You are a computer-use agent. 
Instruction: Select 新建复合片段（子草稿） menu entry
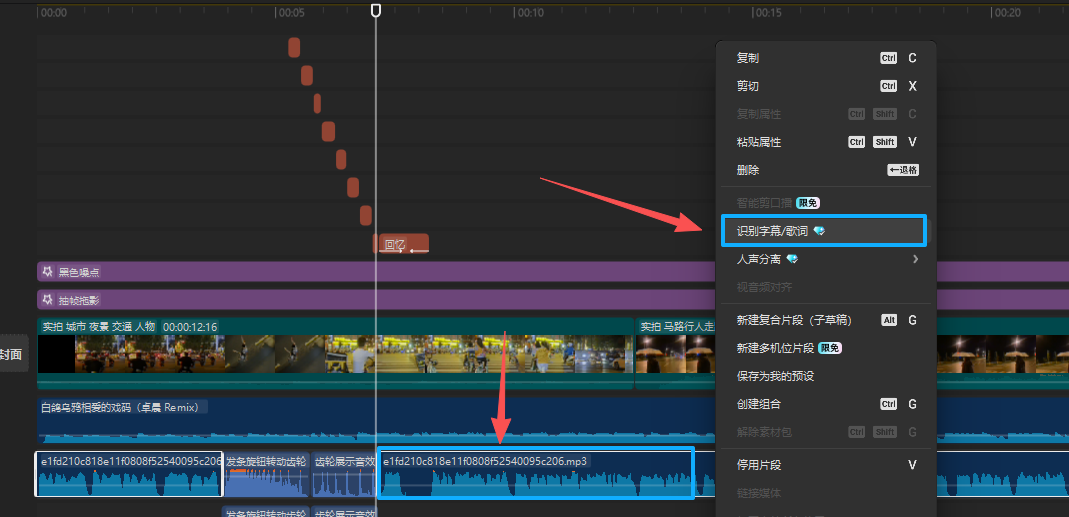tap(794, 320)
